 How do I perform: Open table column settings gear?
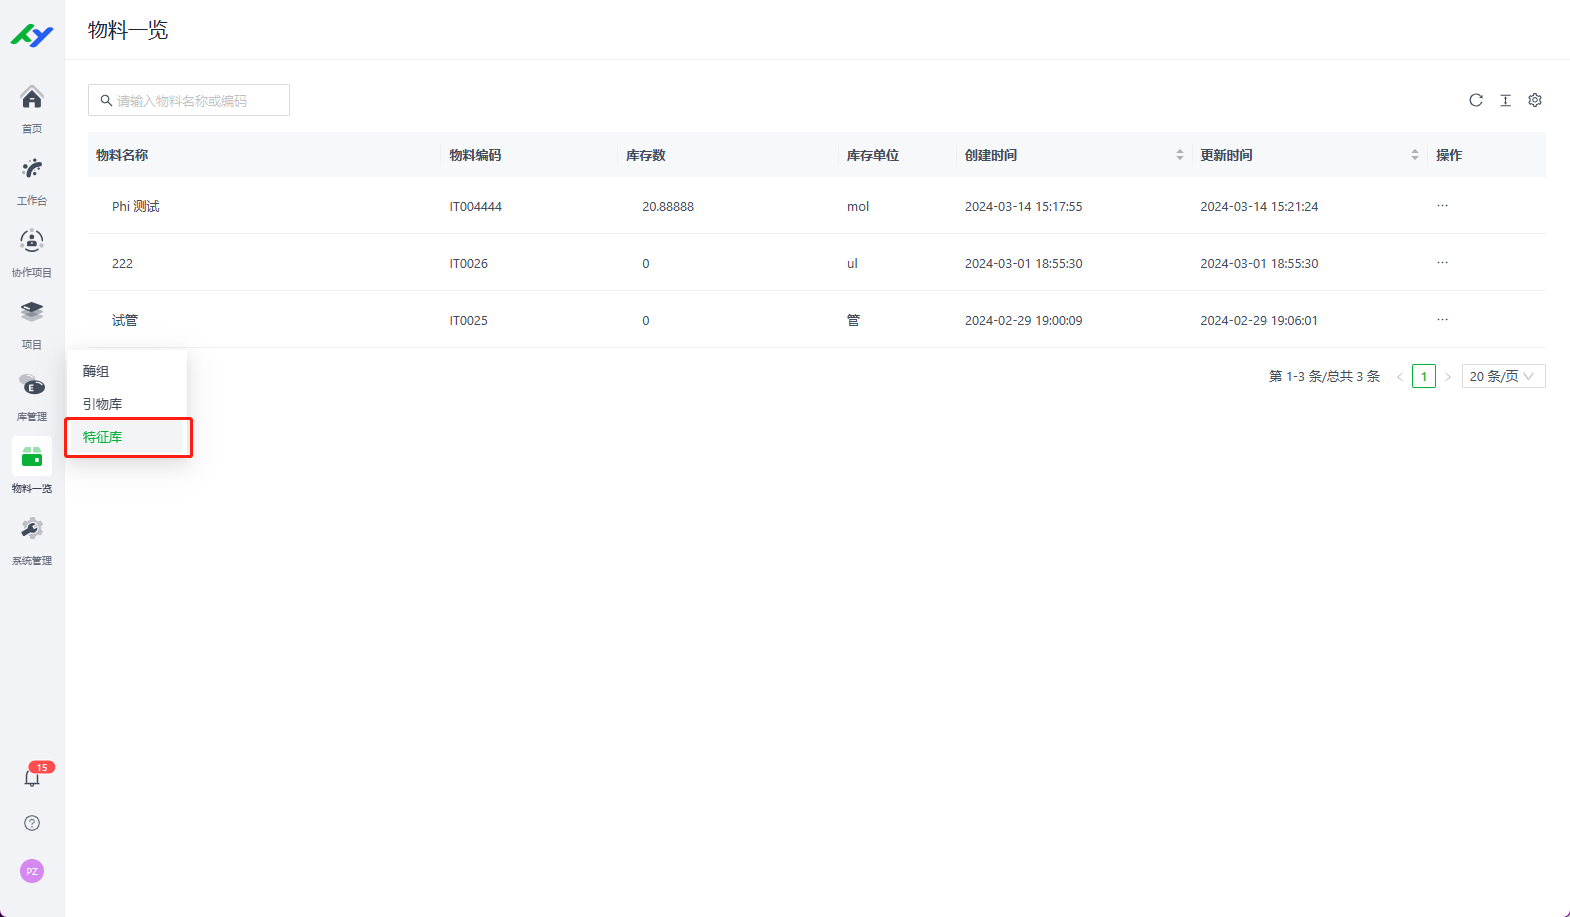click(x=1535, y=100)
